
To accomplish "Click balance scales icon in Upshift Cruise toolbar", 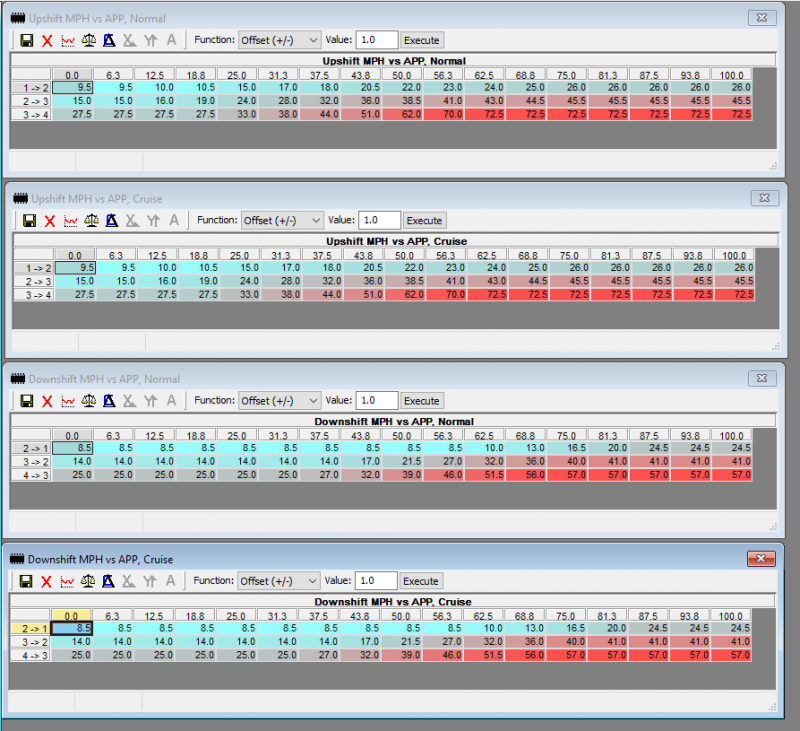I will coord(90,221).
